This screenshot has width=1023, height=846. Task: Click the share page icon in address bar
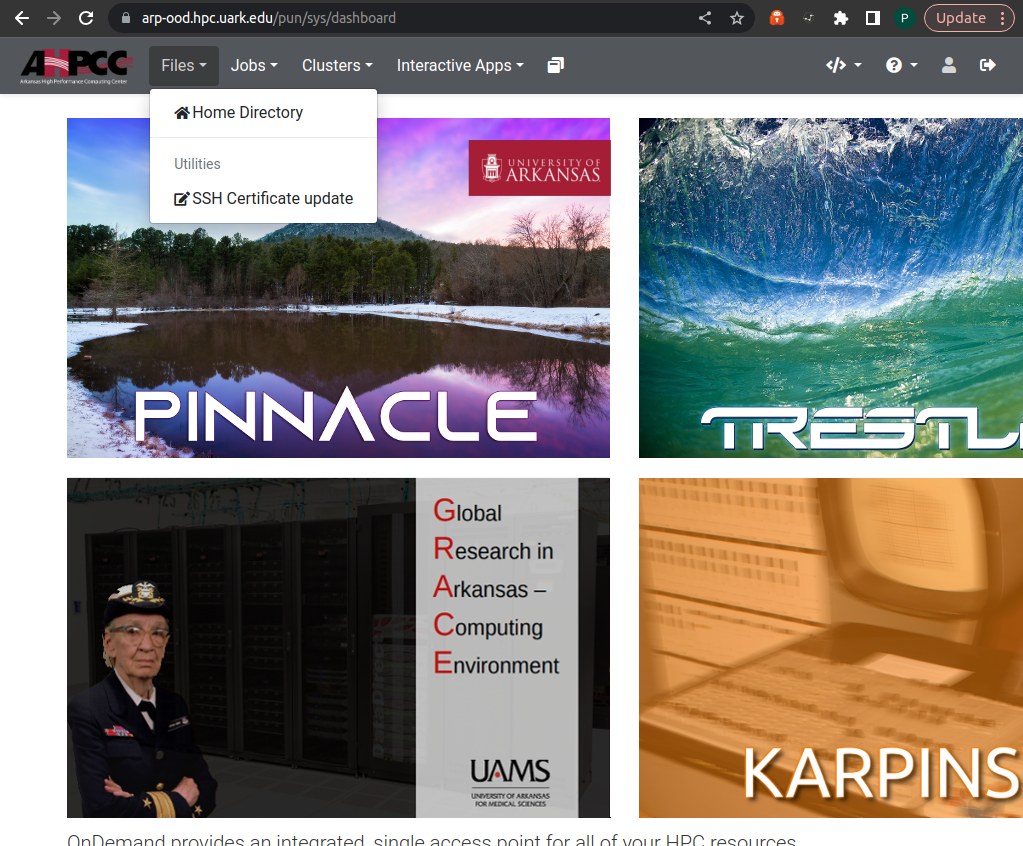pyautogui.click(x=705, y=18)
